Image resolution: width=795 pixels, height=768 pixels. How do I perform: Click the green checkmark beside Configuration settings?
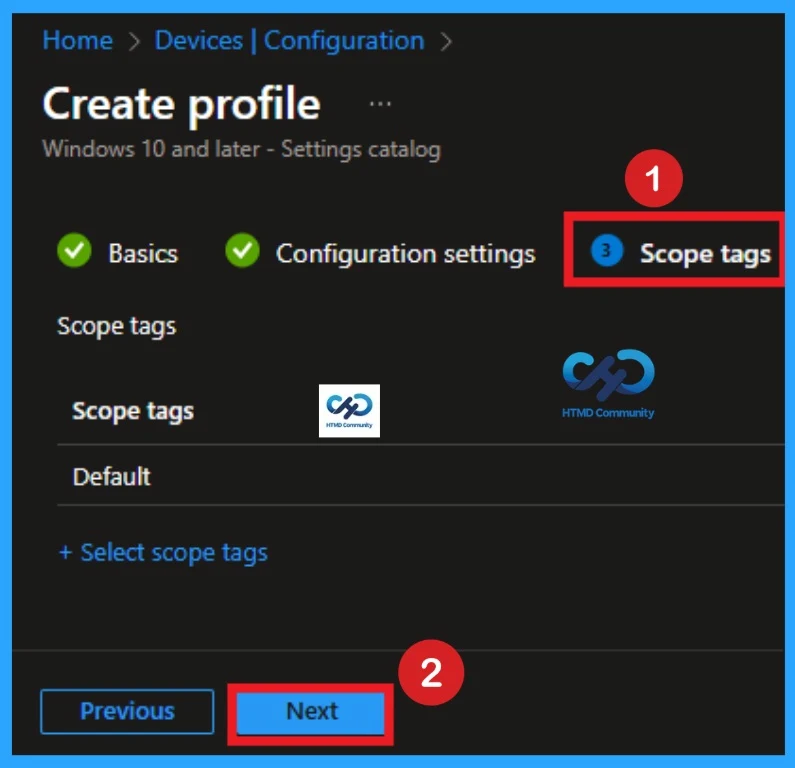(x=242, y=250)
